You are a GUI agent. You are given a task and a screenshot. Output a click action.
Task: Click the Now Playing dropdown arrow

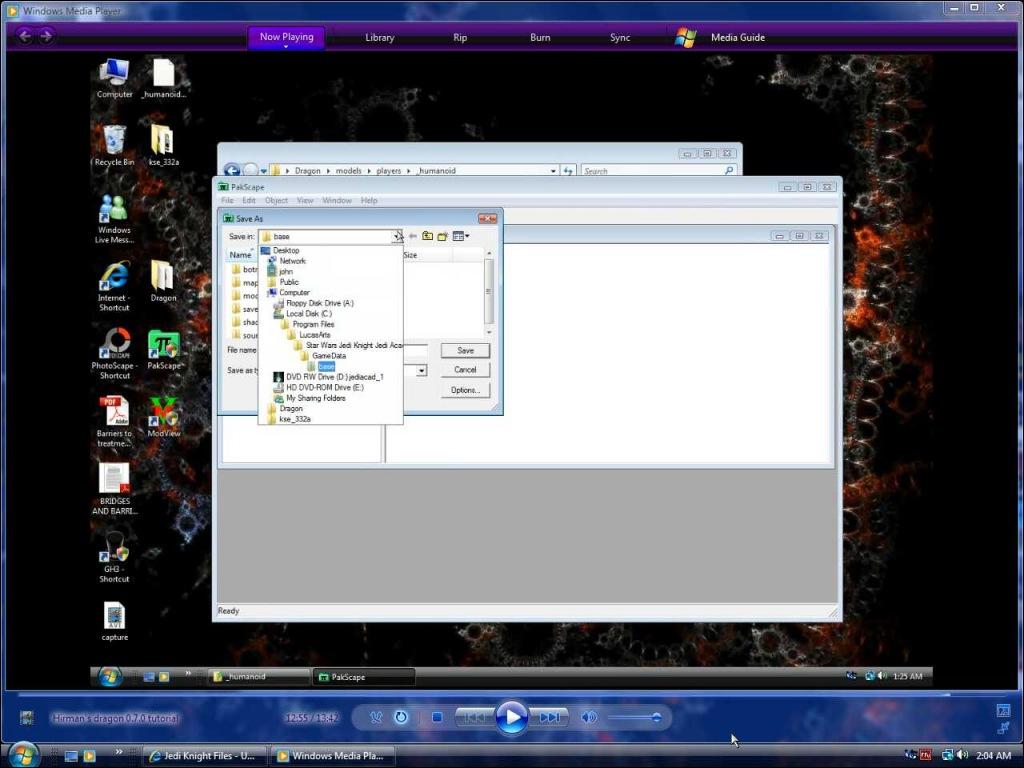tap(286, 47)
